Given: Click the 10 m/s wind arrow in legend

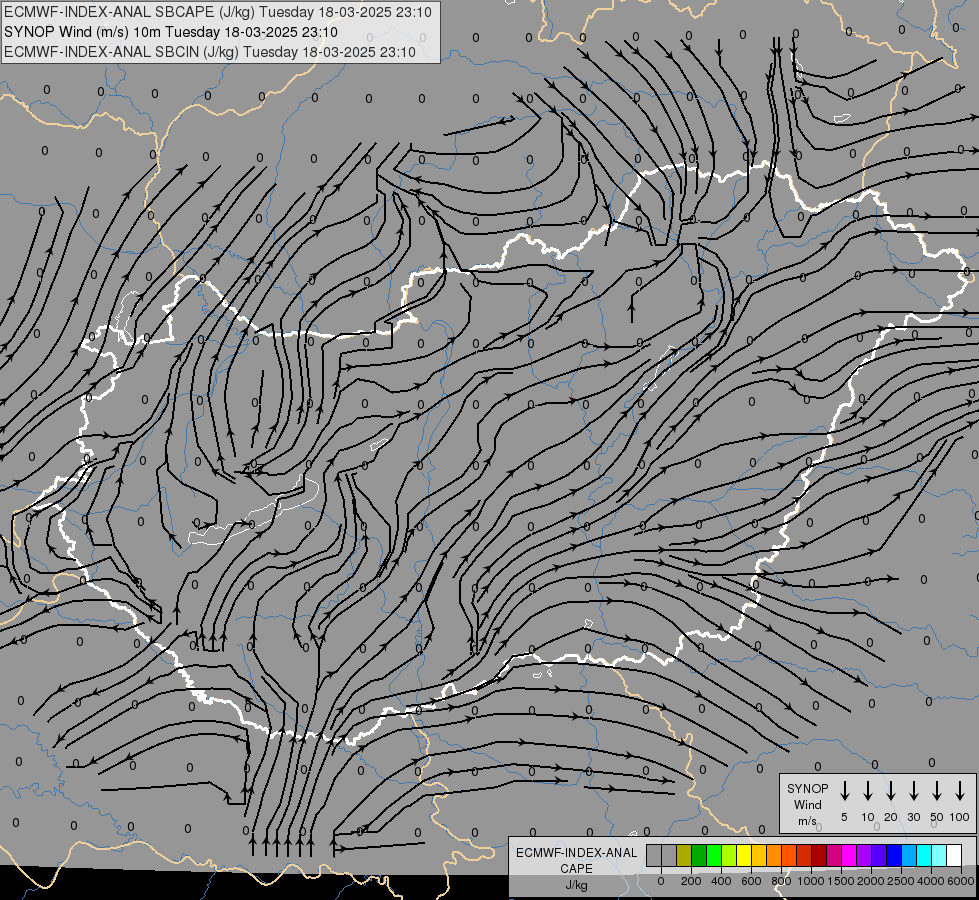Looking at the screenshot, I should [x=867, y=791].
